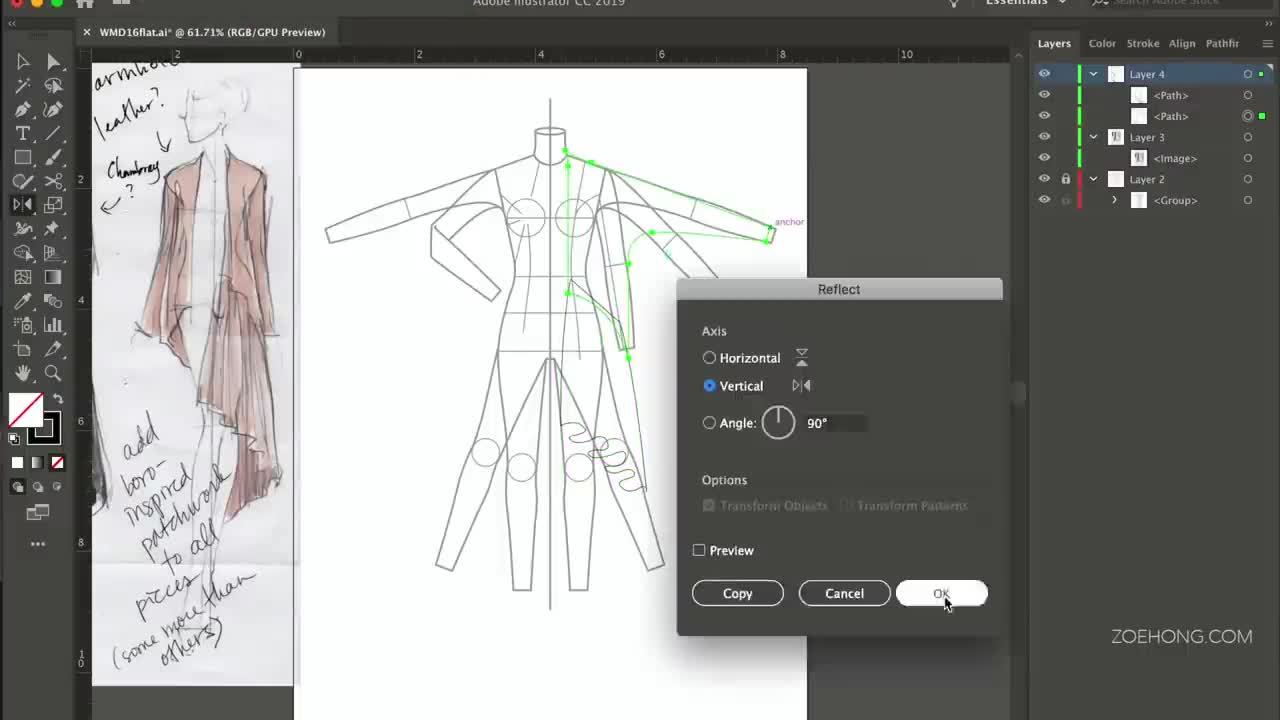The height and width of the screenshot is (720, 1280).
Task: Expand the Group sublayer arrow
Action: (x=1114, y=200)
